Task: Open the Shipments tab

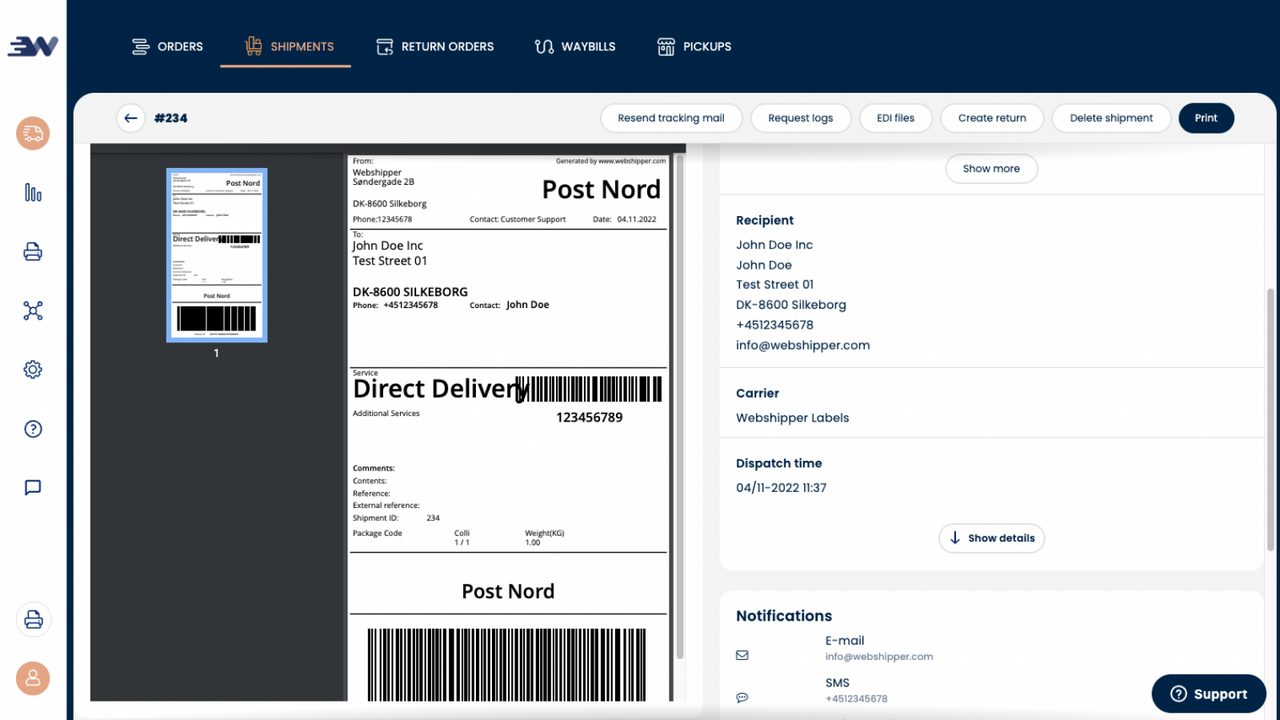Action: [289, 46]
